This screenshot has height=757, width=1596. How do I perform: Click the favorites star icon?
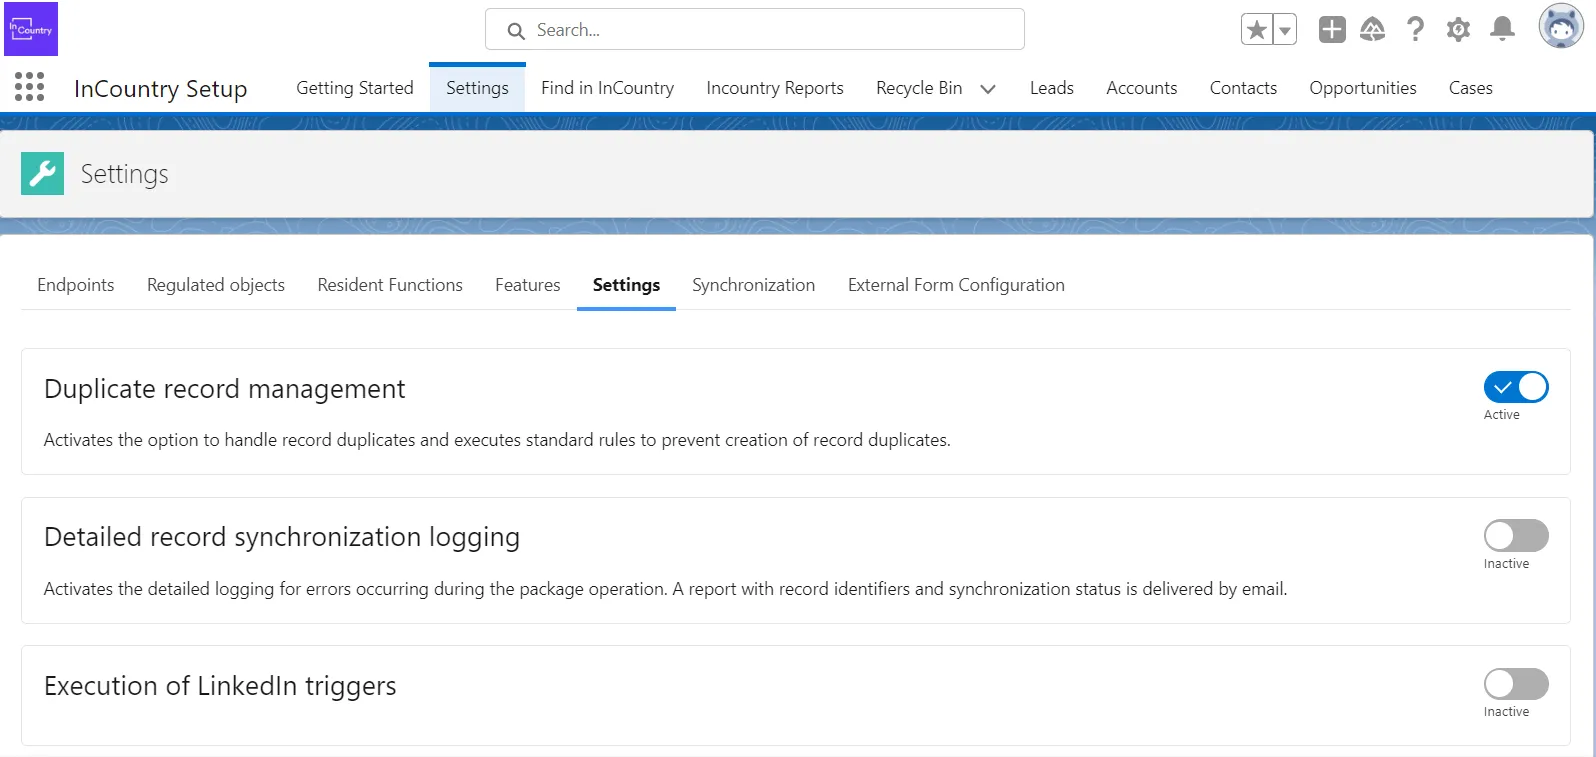click(x=1257, y=30)
